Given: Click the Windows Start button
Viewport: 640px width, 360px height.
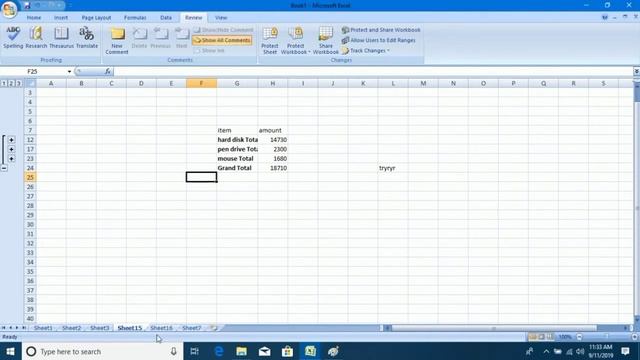Looking at the screenshot, I should 10,351.
